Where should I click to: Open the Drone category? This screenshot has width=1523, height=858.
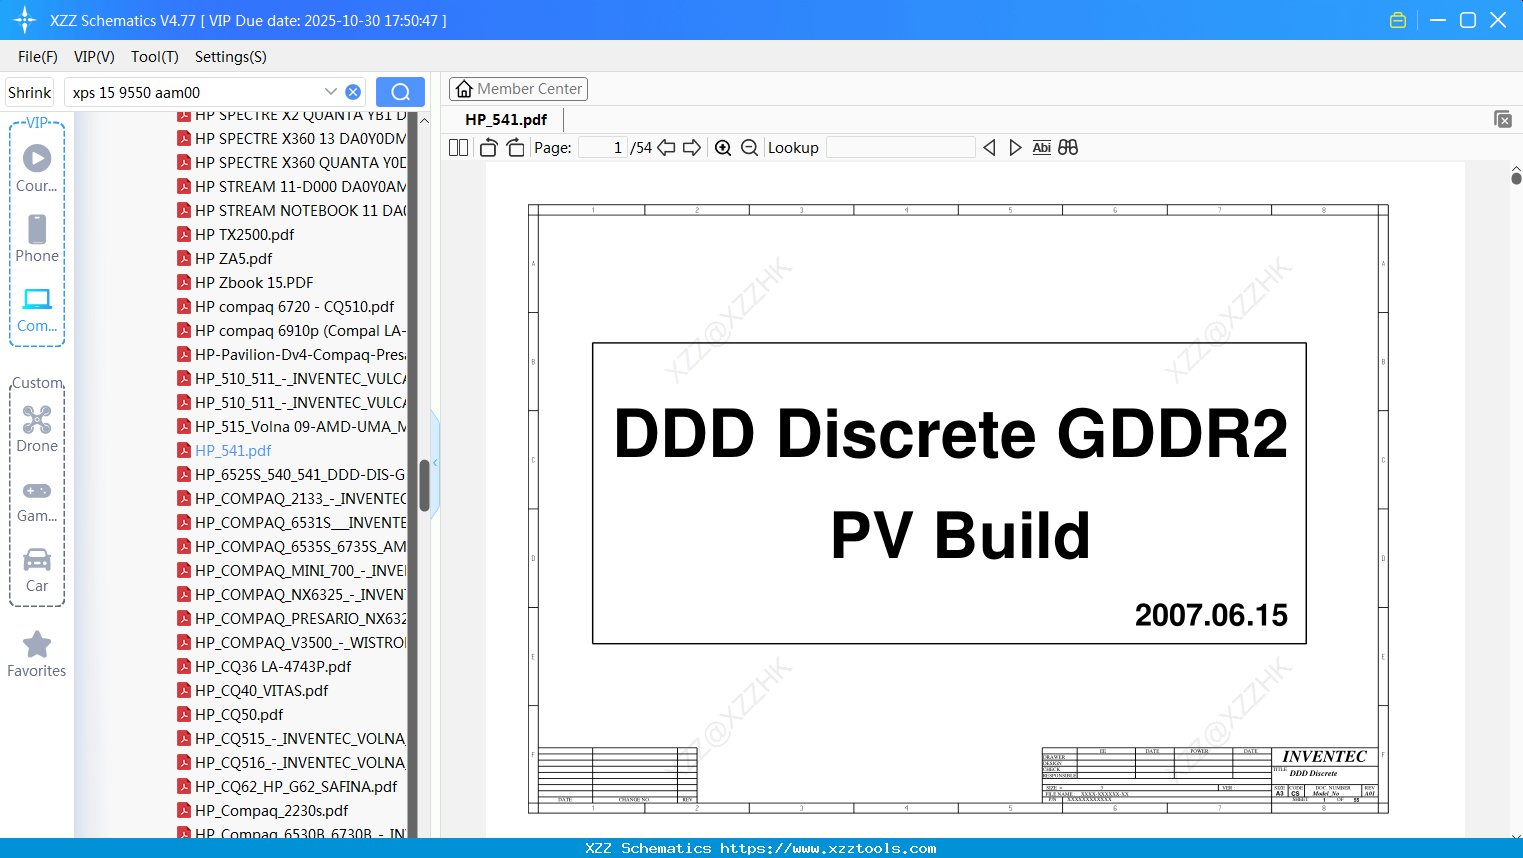[37, 430]
